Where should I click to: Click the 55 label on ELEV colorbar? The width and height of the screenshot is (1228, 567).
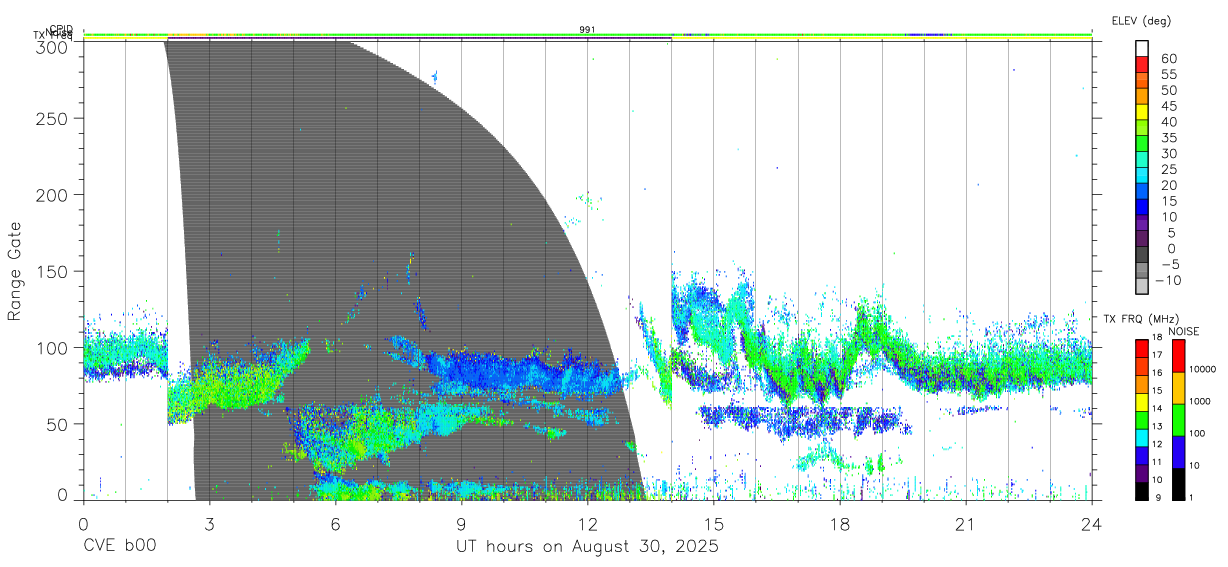(1169, 74)
